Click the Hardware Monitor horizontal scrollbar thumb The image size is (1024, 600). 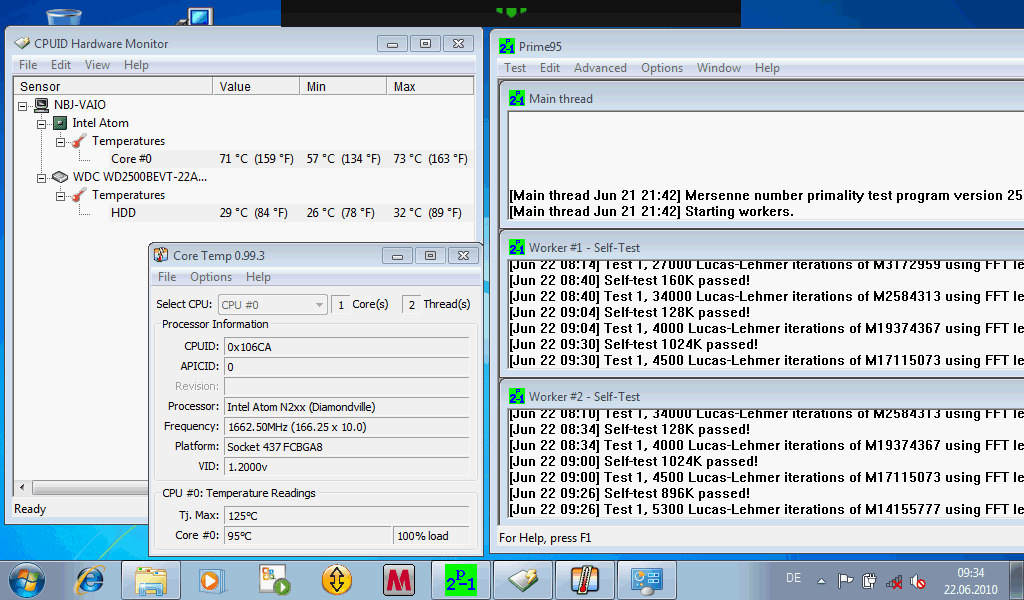pyautogui.click(x=90, y=487)
